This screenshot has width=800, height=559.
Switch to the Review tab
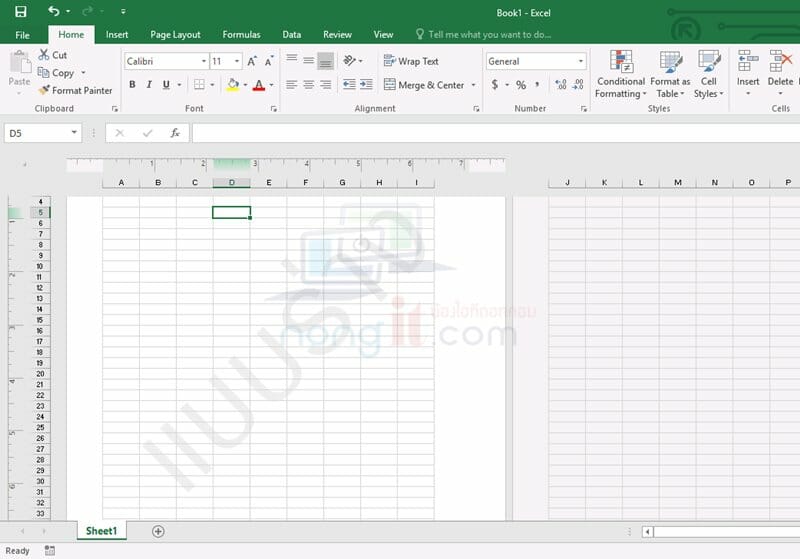(x=337, y=35)
